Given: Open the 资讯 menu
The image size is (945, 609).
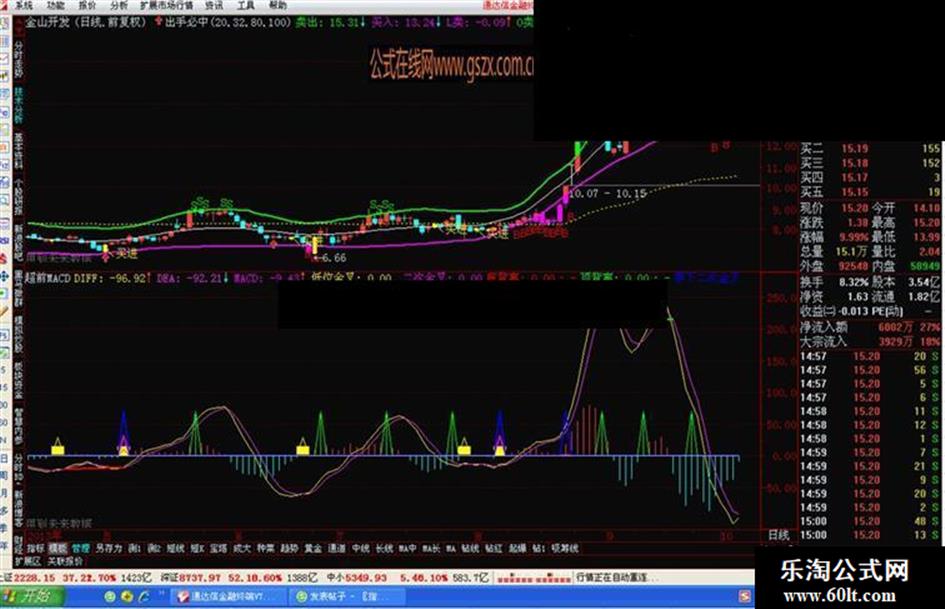Looking at the screenshot, I should pyautogui.click(x=214, y=5).
